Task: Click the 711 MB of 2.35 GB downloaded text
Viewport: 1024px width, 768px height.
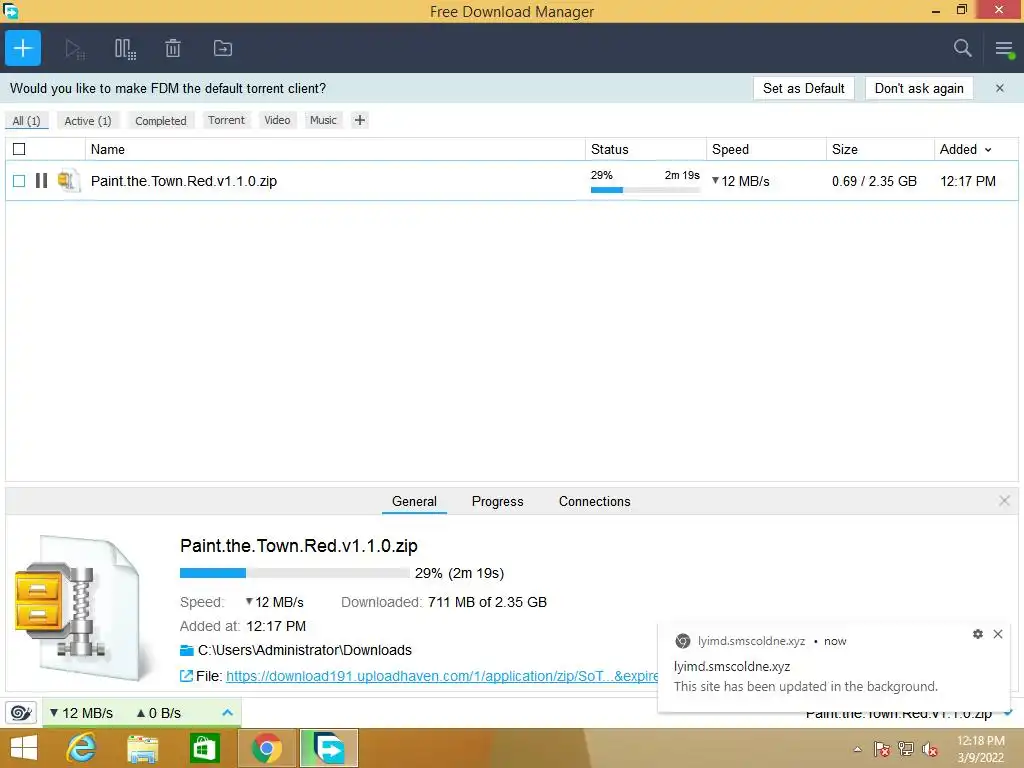Action: pos(487,602)
